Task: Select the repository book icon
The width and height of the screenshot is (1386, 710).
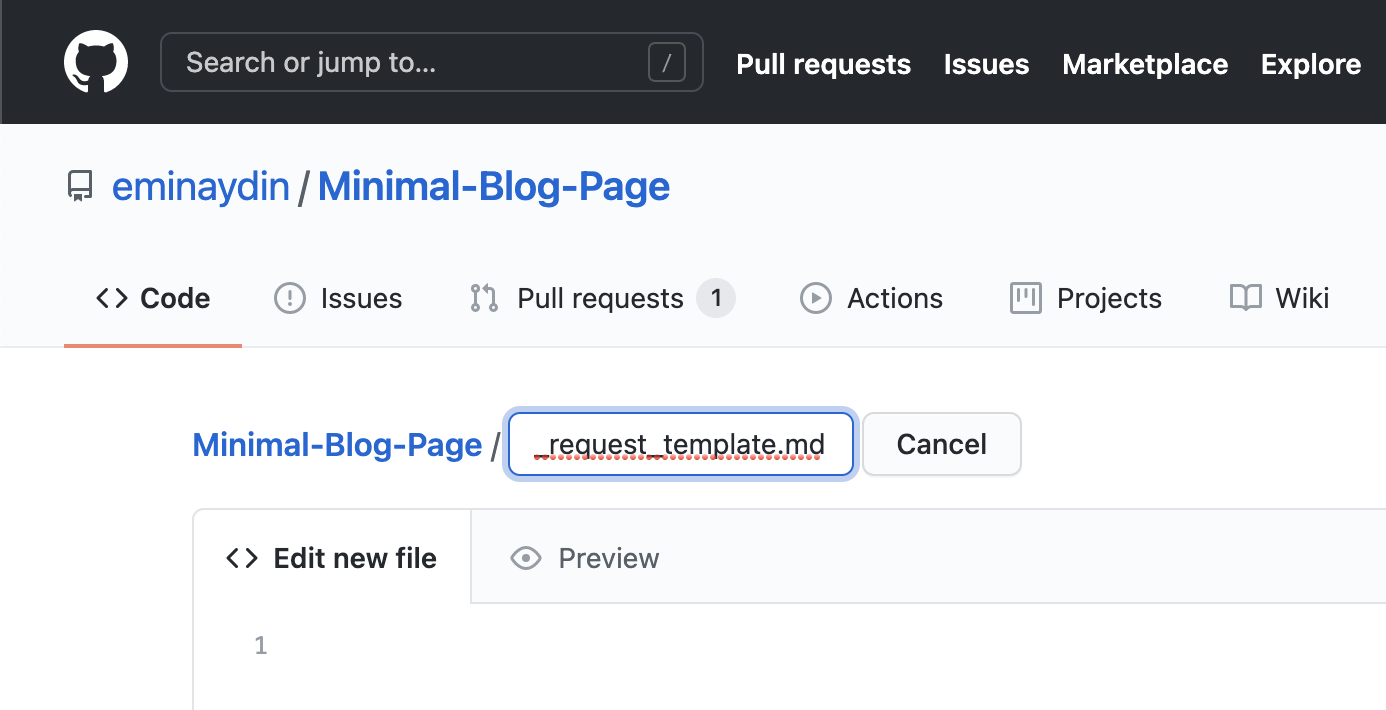Action: [80, 186]
